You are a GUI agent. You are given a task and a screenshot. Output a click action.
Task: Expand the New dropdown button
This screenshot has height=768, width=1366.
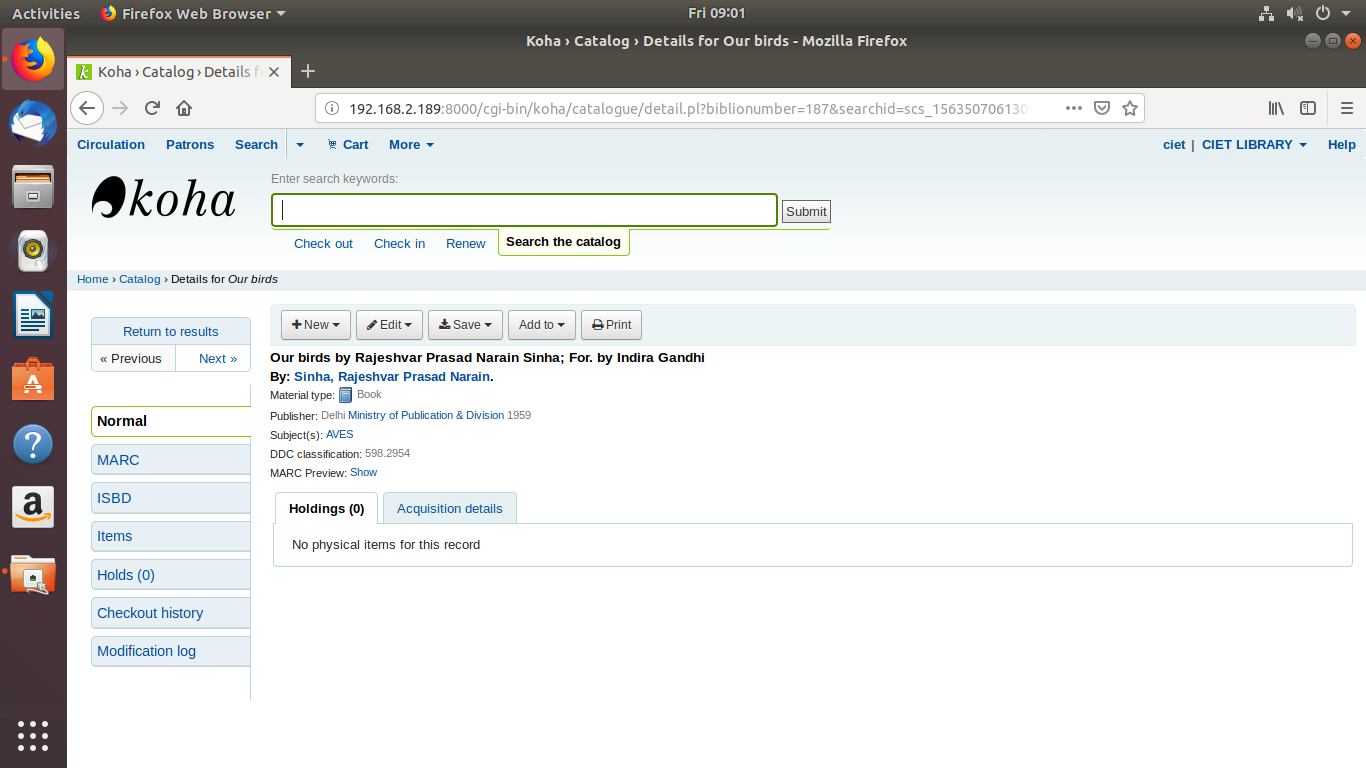pyautogui.click(x=315, y=325)
